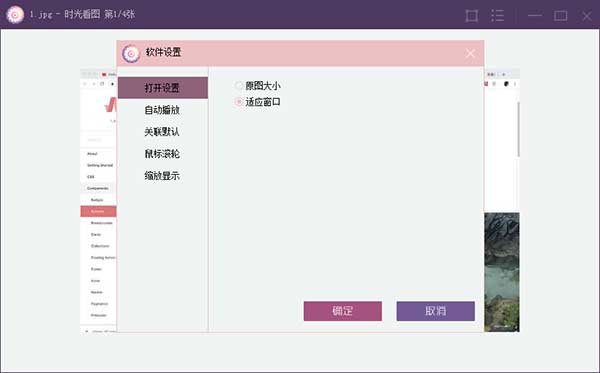The width and height of the screenshot is (600, 373).
Task: Click the scrollbar in the displayed image
Action: [x=518, y=129]
